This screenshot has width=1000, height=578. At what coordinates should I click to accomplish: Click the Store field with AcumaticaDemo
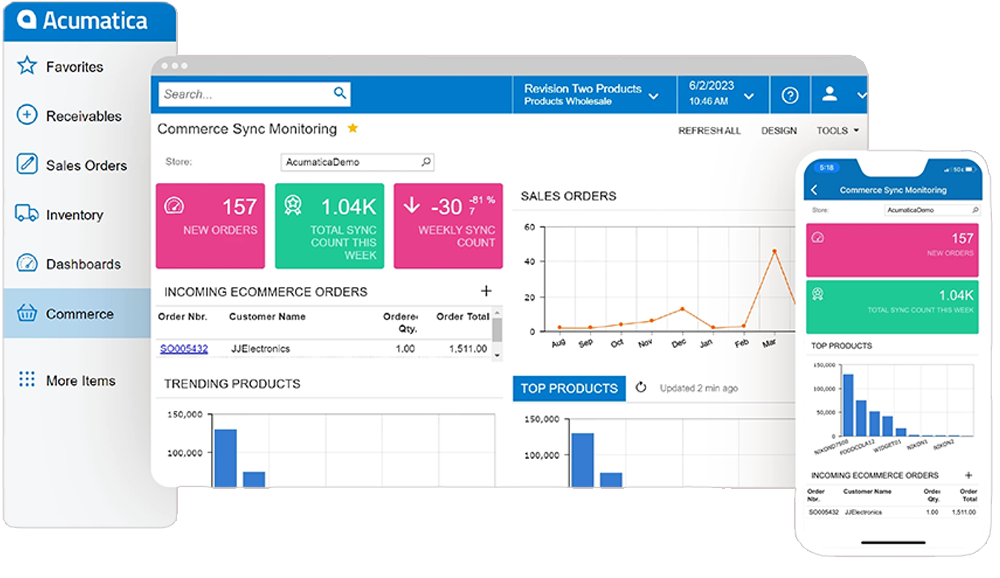pos(357,162)
